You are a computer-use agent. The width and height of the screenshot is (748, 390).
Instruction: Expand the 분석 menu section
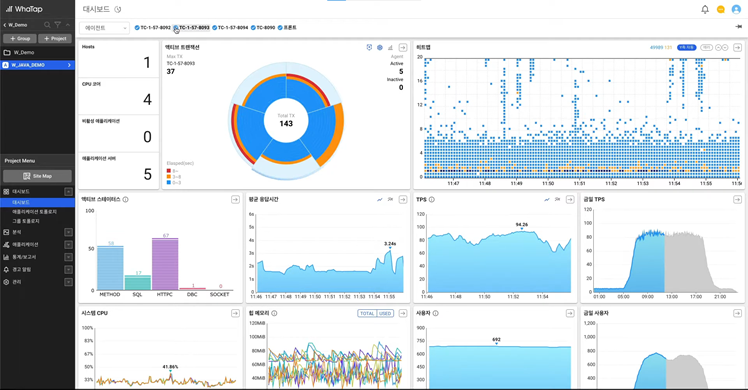coord(69,232)
